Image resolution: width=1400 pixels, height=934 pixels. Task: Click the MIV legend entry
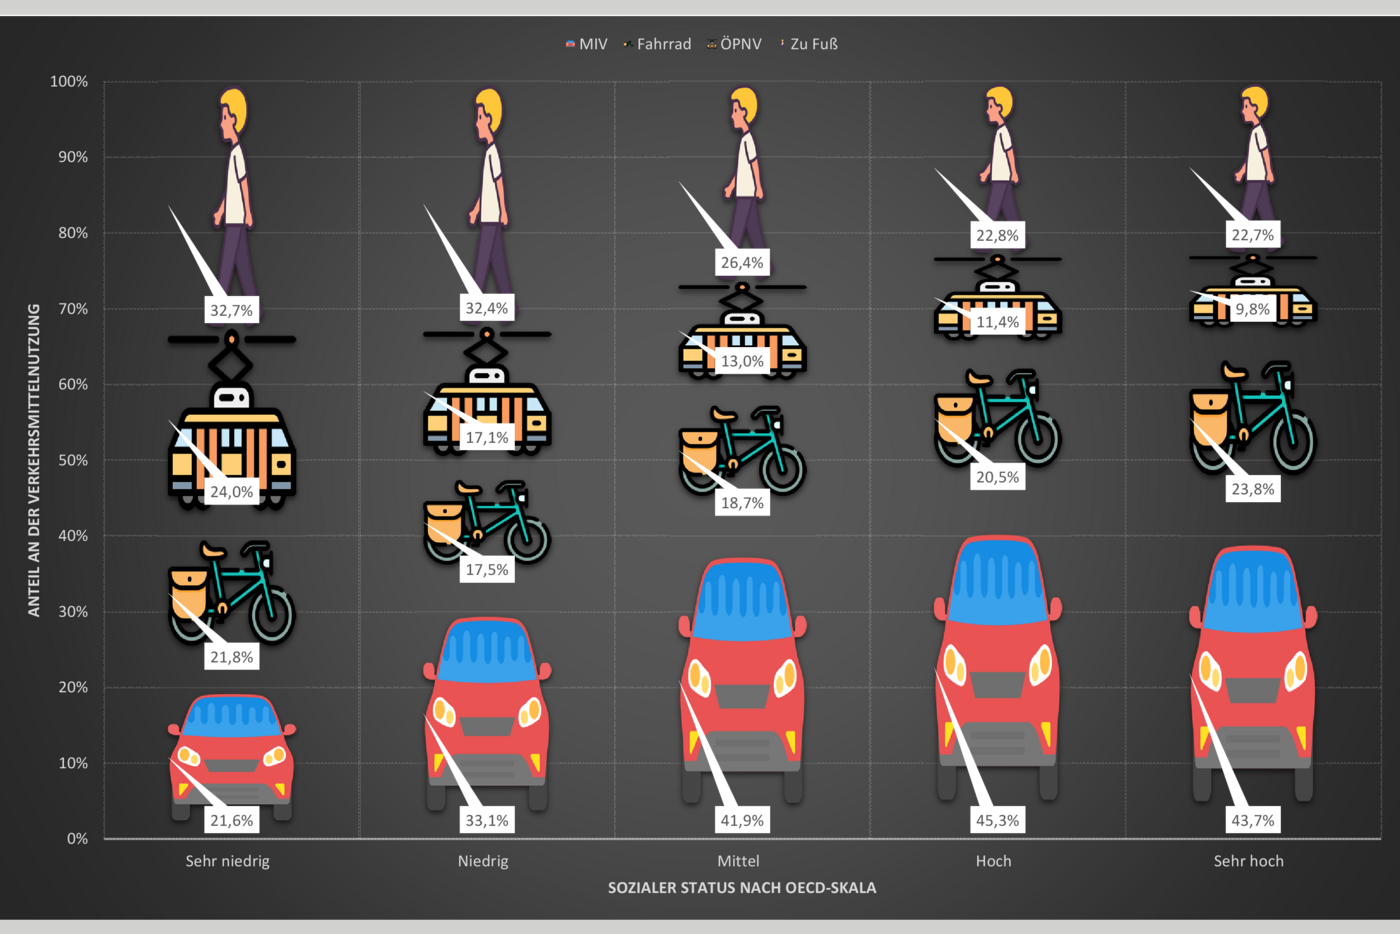[586, 44]
